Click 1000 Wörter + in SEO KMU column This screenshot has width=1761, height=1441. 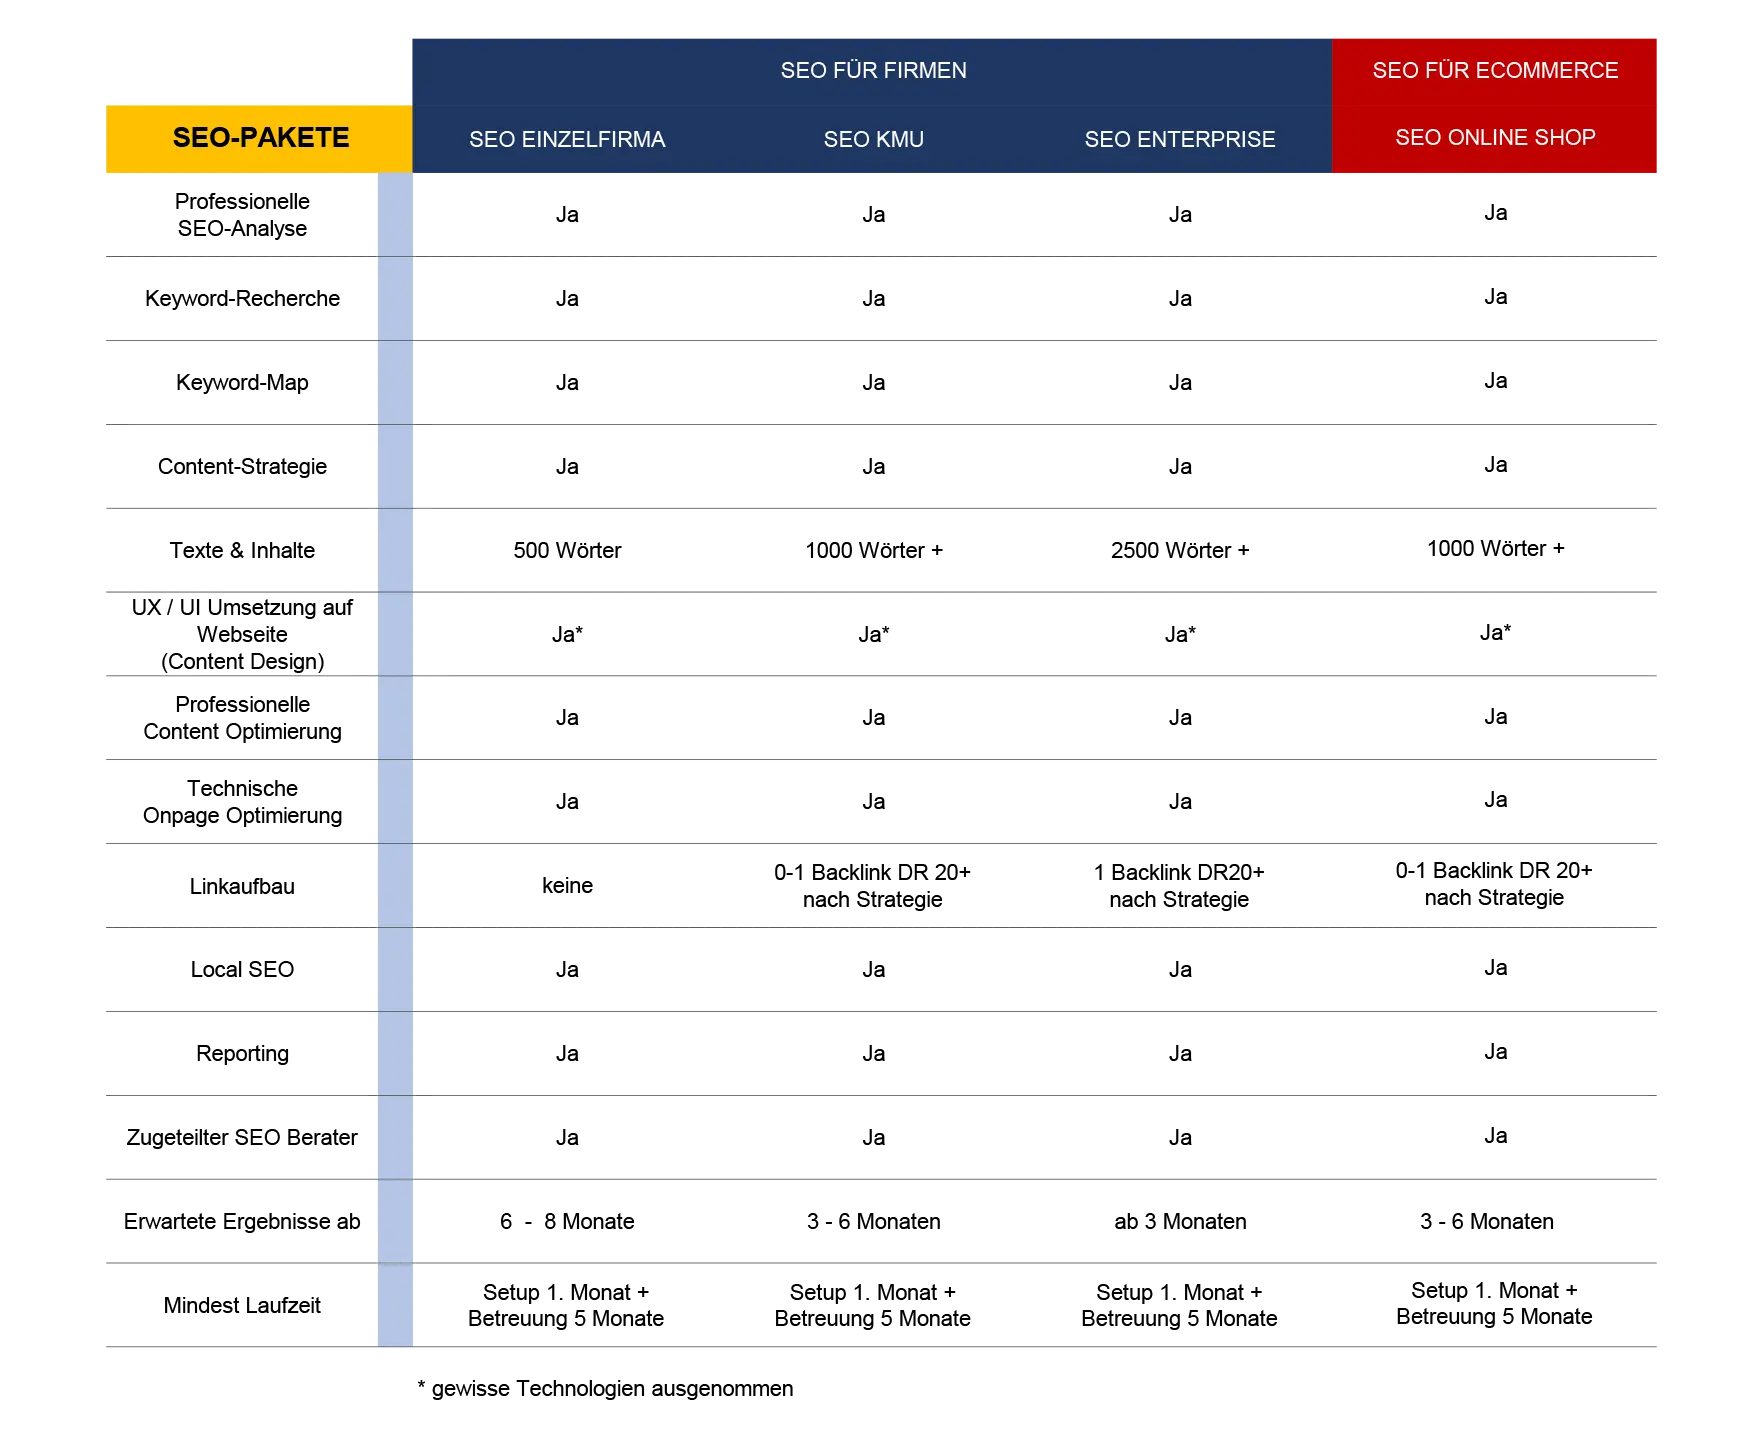[874, 551]
